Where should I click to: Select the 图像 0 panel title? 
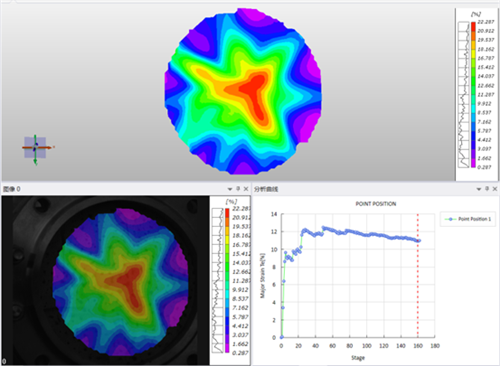click(12, 189)
